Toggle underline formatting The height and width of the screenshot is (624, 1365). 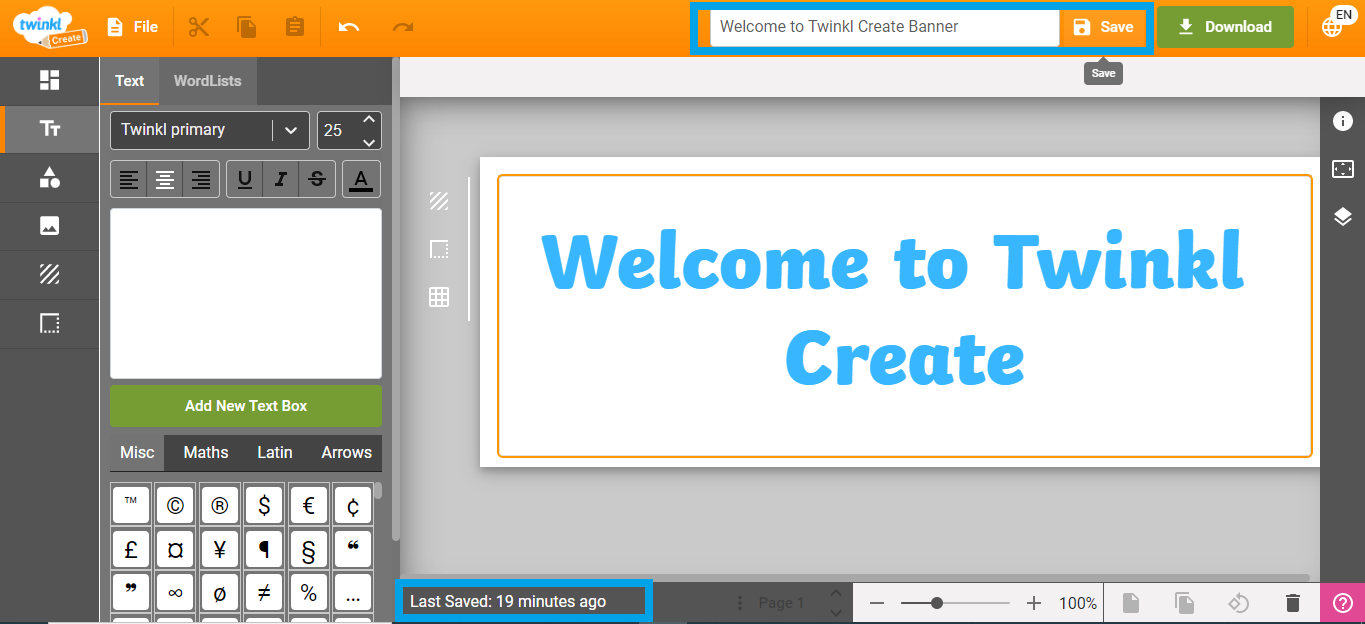point(245,179)
